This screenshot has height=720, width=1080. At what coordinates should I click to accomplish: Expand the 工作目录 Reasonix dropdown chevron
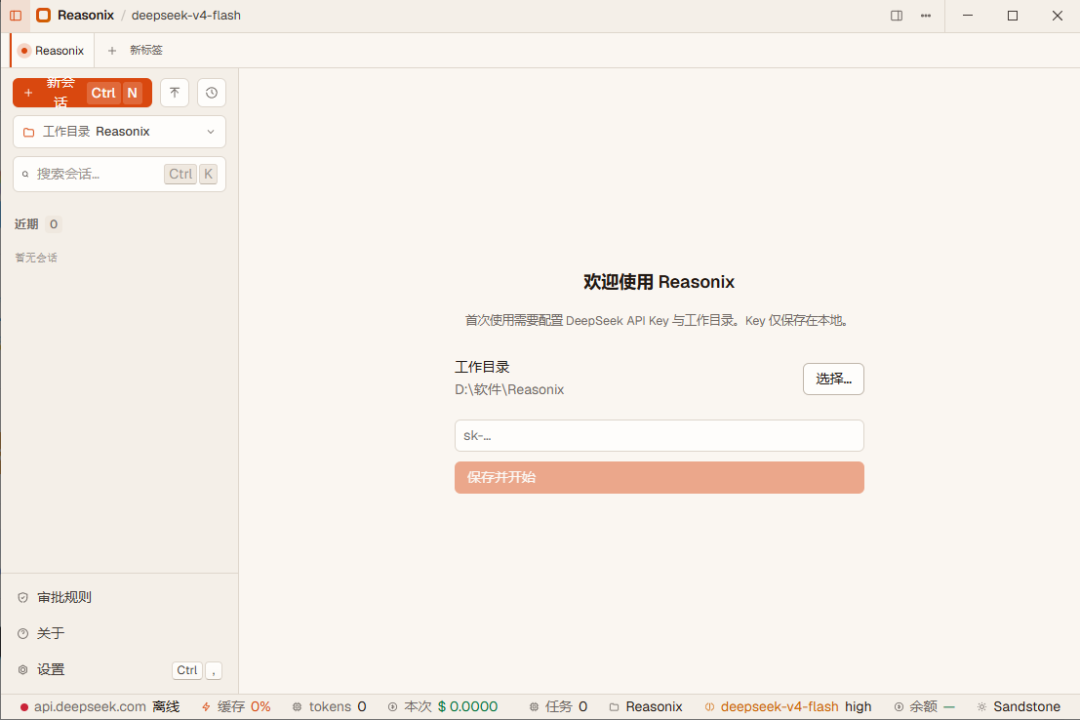click(211, 132)
